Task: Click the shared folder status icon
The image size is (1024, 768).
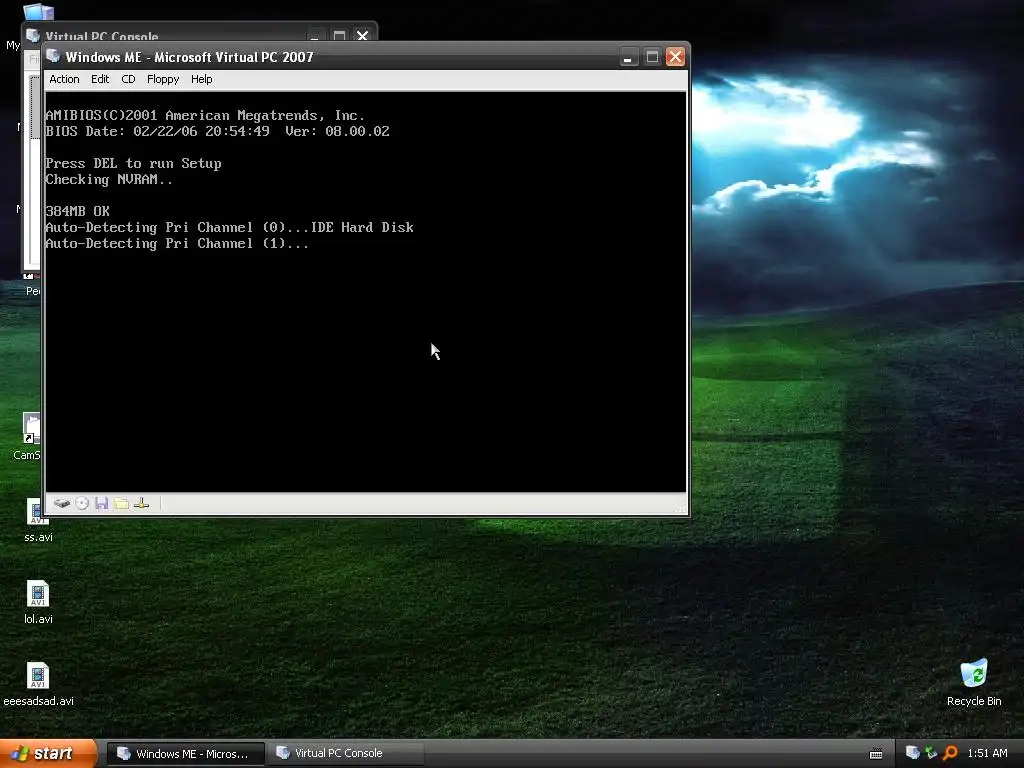Action: (x=121, y=503)
